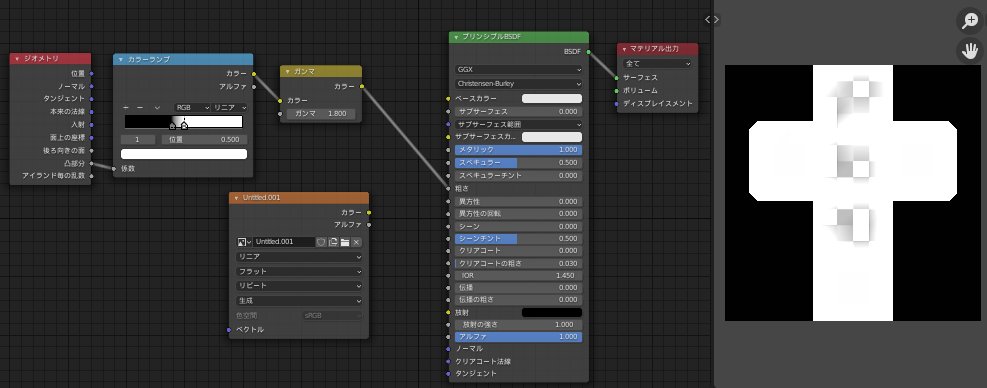Image resolution: width=987 pixels, height=388 pixels.
Task: Click the ベースカラー color swatch
Action: (552, 99)
